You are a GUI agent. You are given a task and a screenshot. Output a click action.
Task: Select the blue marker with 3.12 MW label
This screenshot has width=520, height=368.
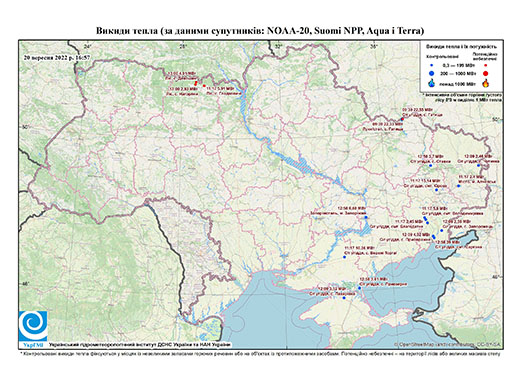pyautogui.click(x=344, y=298)
